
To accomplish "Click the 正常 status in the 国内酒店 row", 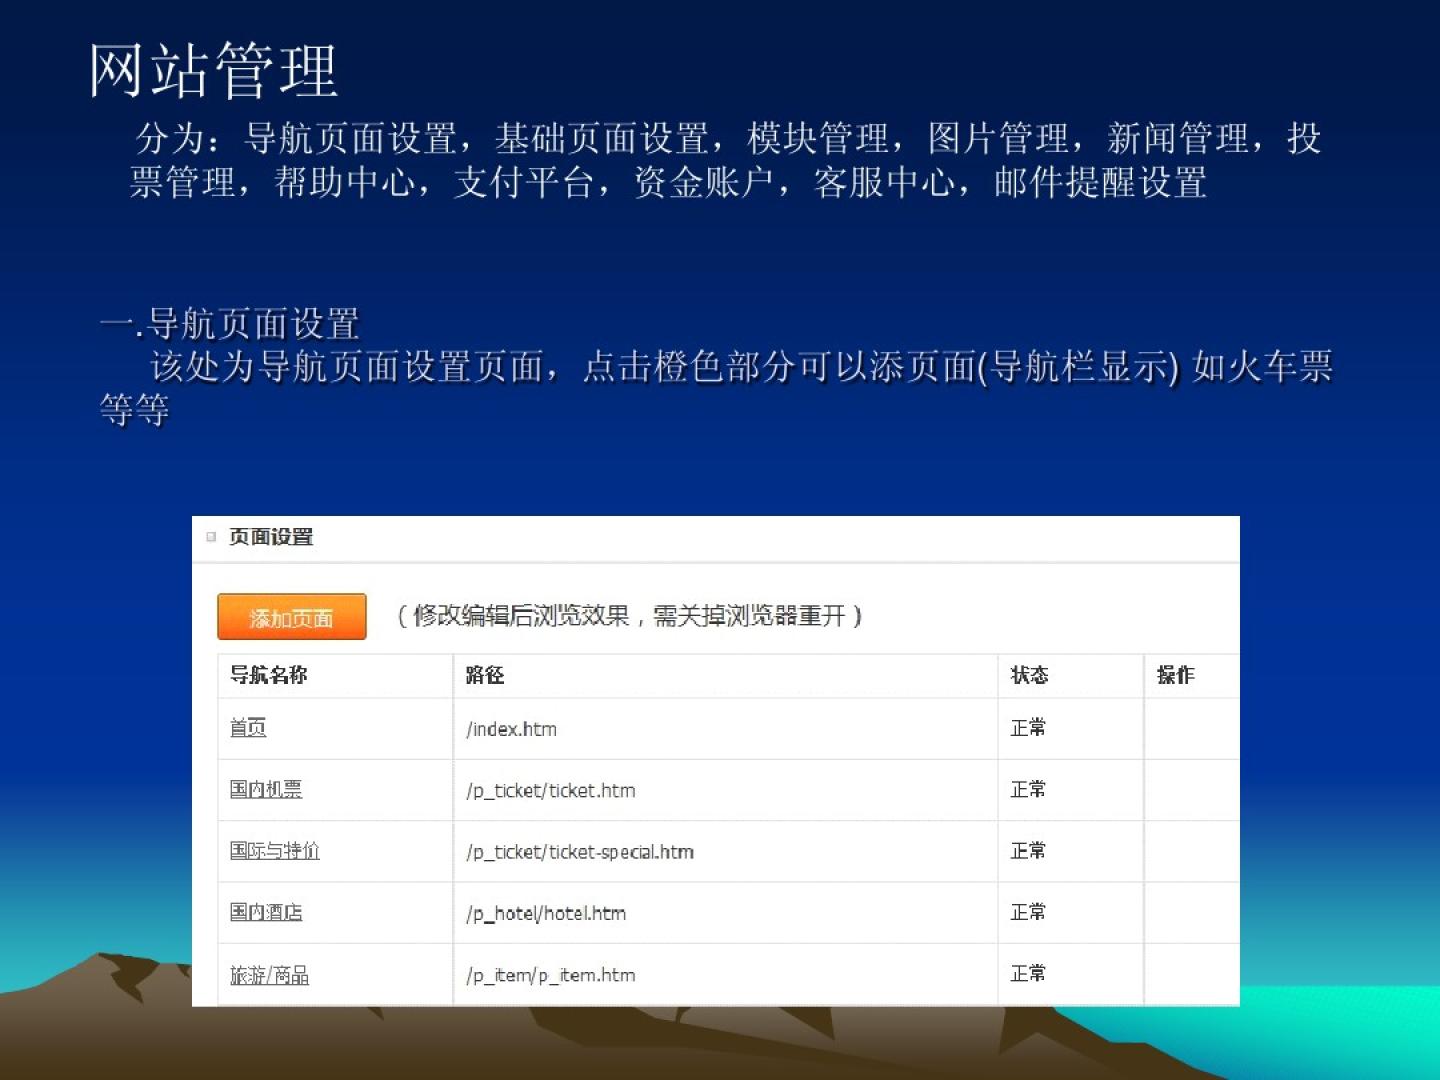I will [1028, 912].
